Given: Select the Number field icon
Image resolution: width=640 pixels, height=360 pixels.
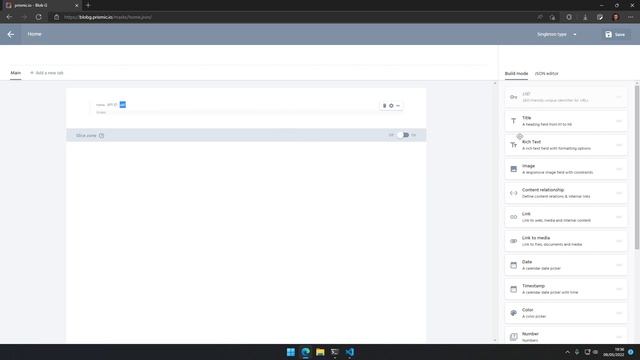Looking at the screenshot, I should coord(513,337).
